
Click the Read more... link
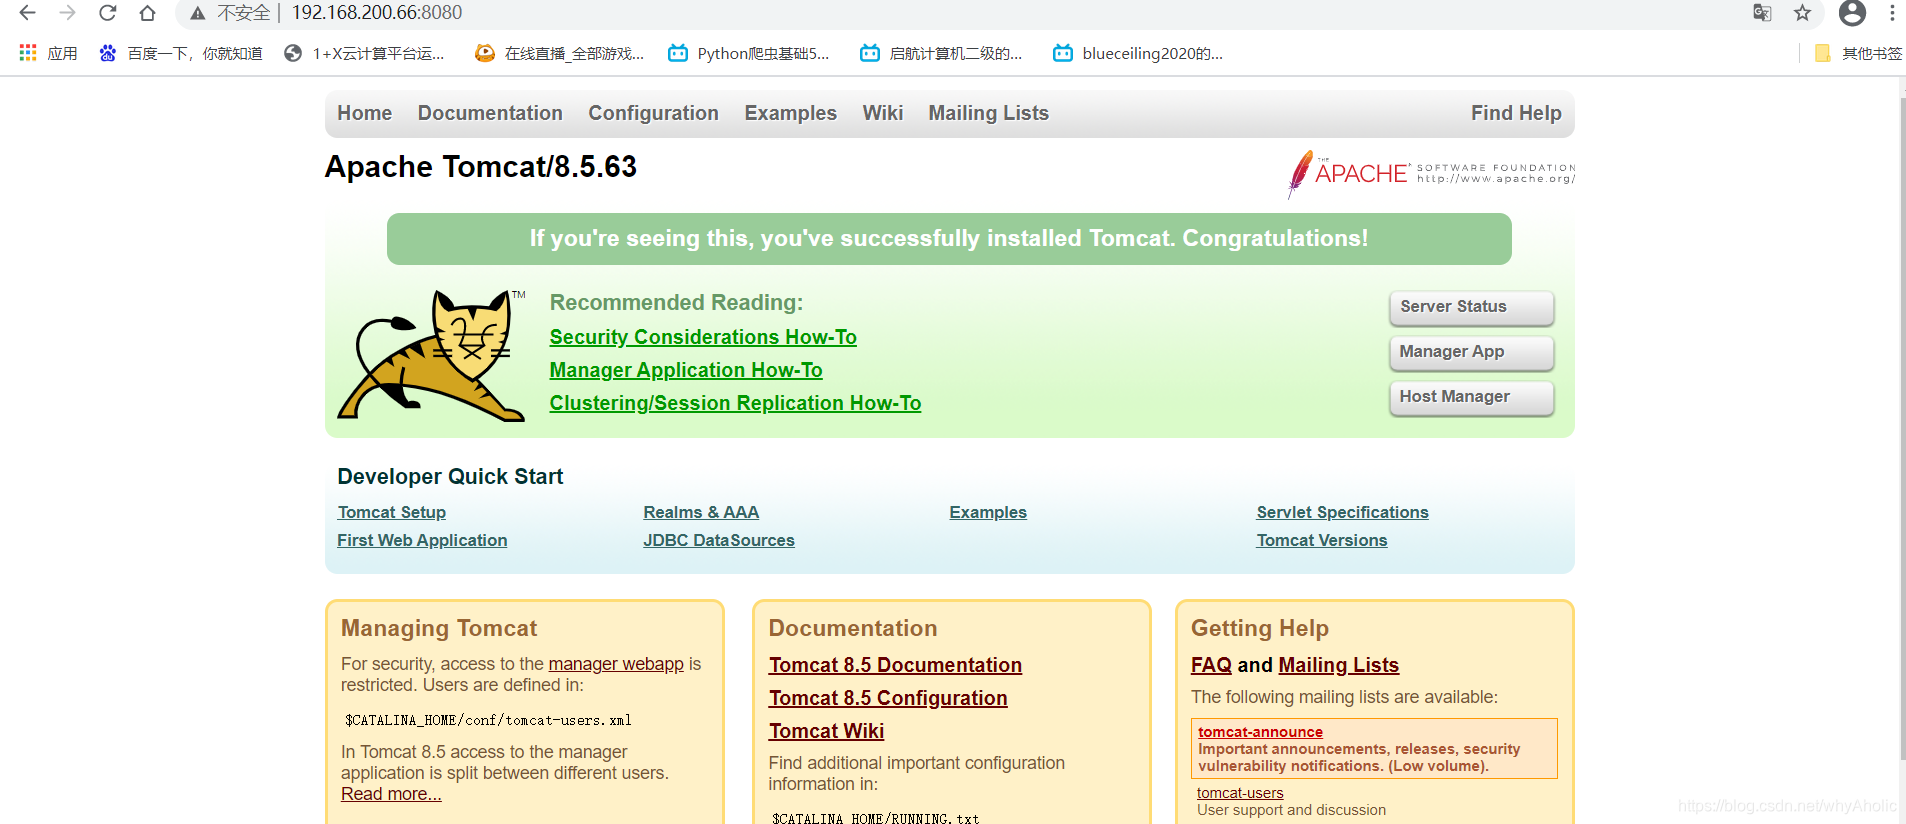(x=391, y=794)
